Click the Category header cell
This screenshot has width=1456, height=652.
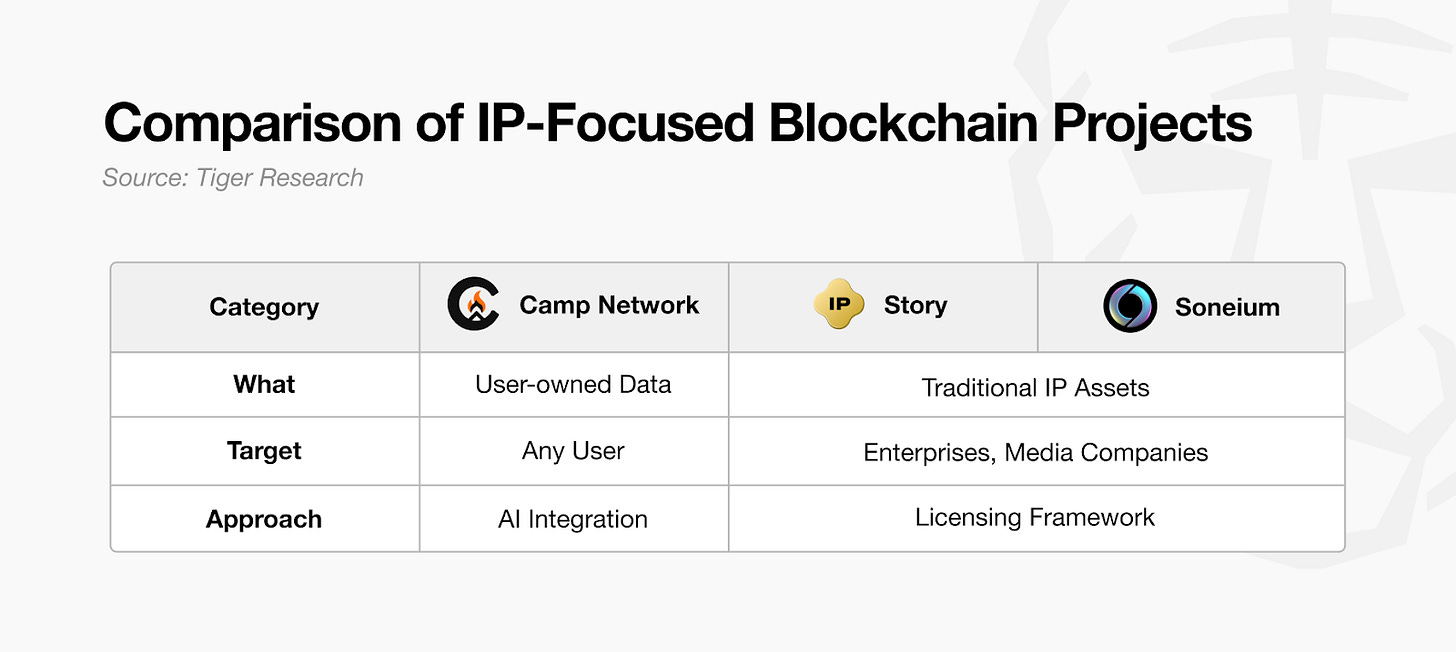tap(264, 307)
